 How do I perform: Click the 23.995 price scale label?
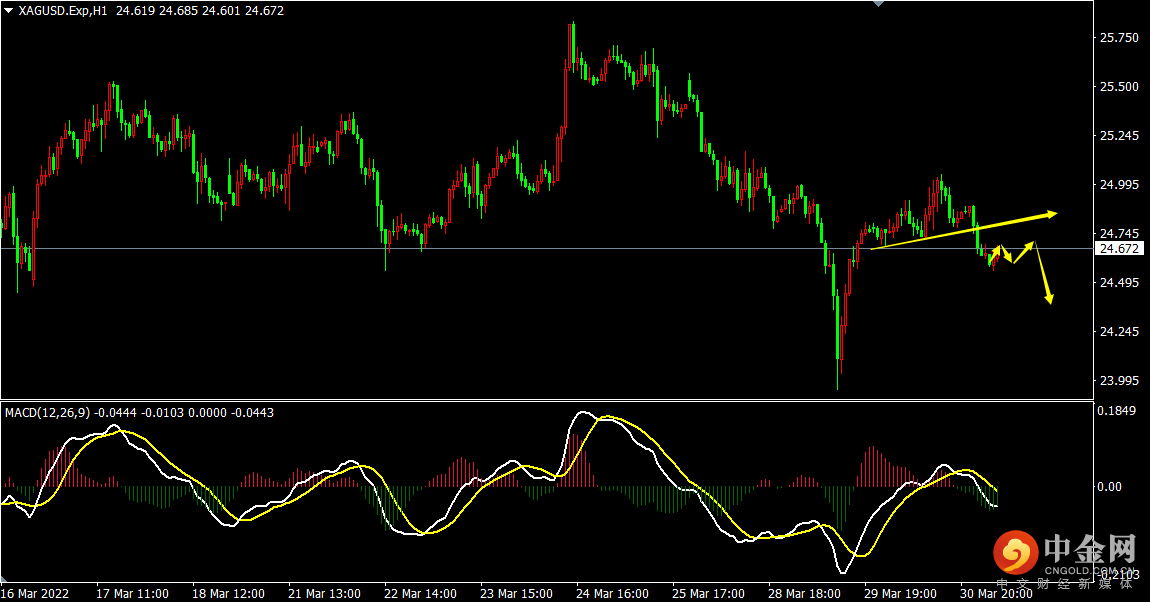coord(1119,381)
